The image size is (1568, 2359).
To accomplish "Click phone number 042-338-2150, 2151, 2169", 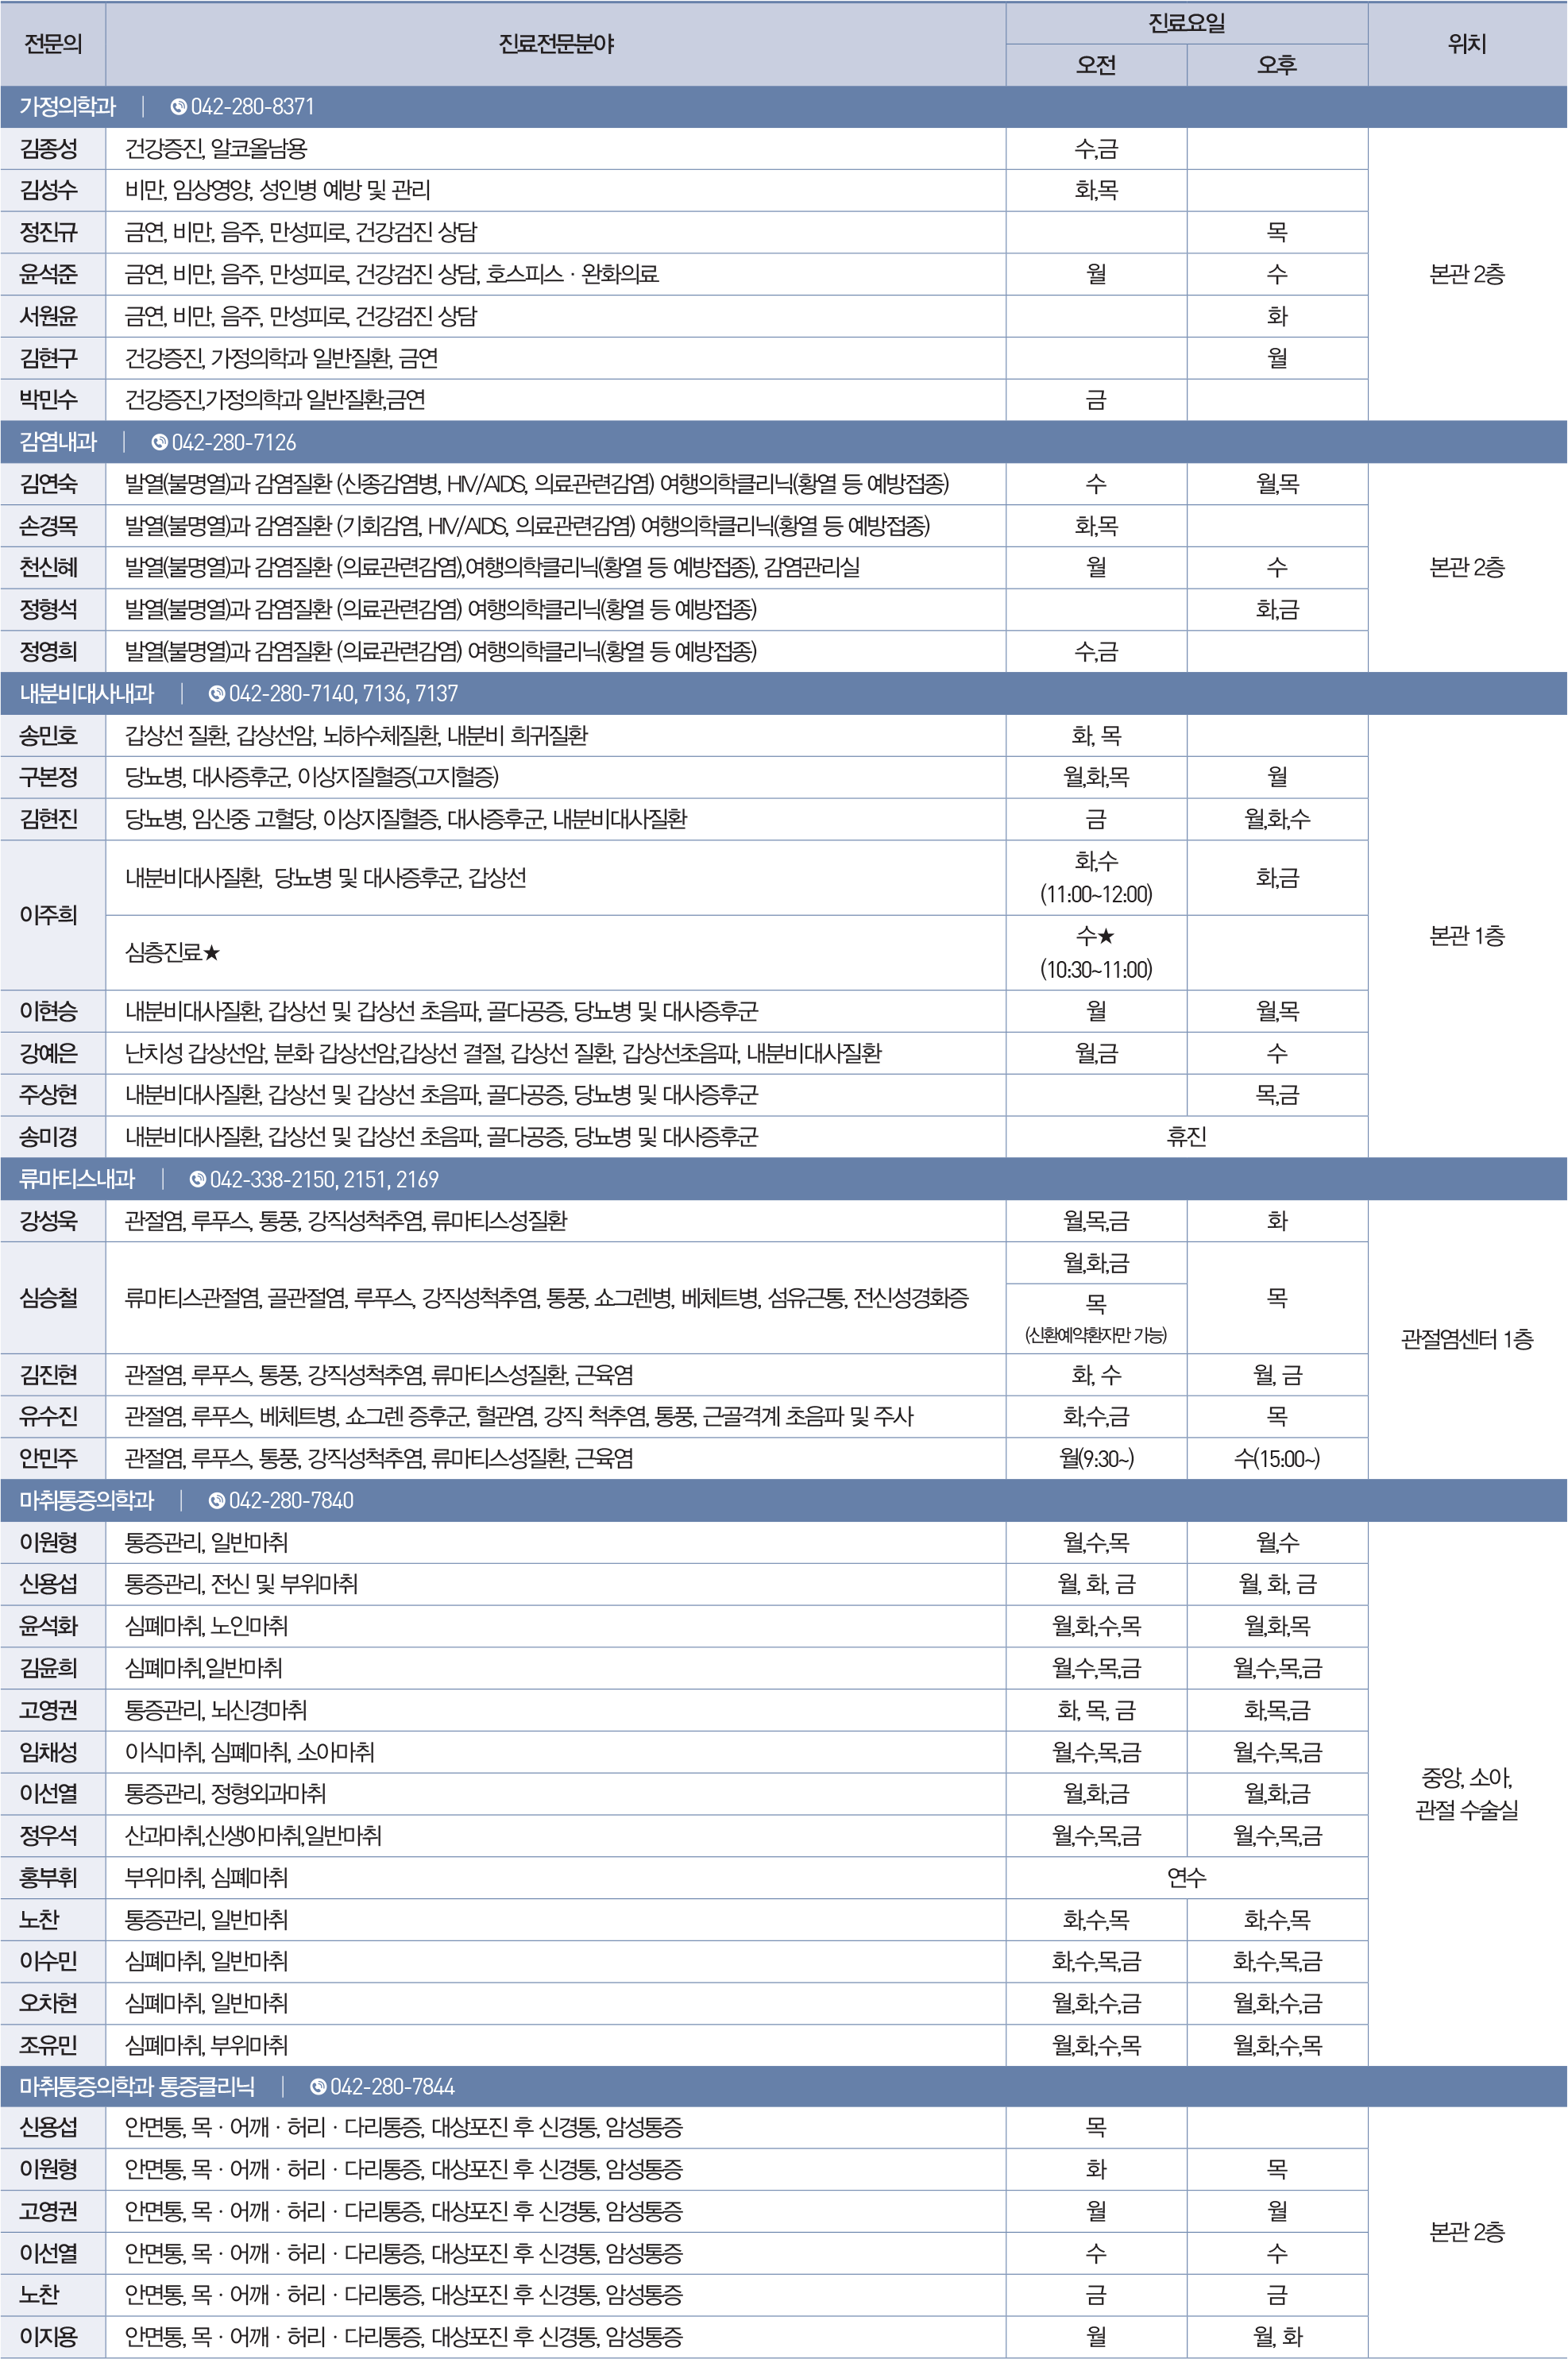I will (324, 1180).
